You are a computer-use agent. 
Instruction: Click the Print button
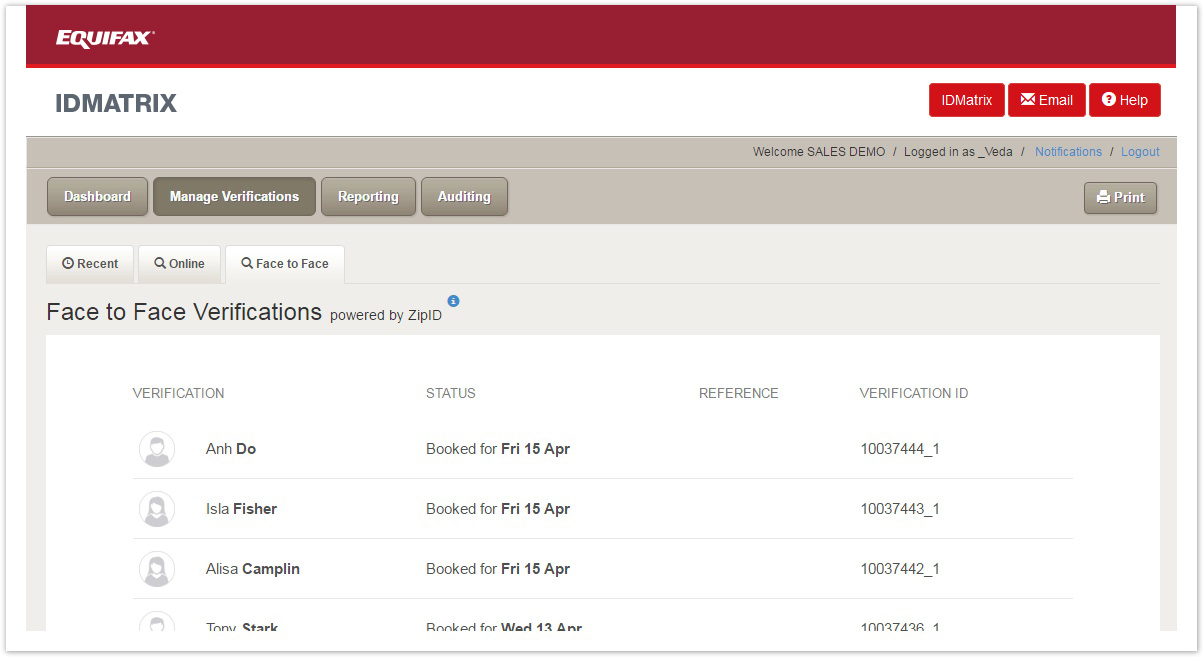1121,197
